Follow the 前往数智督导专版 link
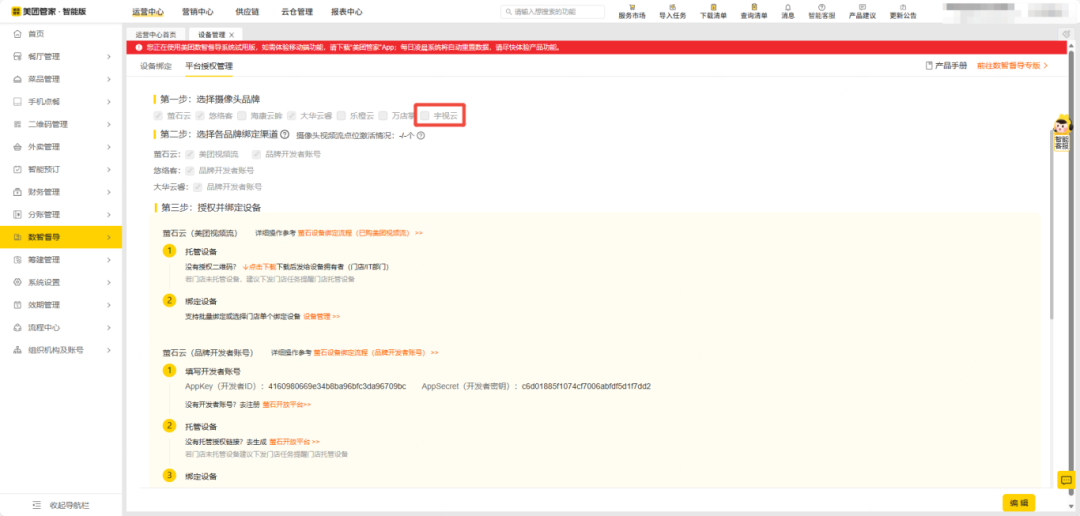This screenshot has width=1080, height=516. (x=1012, y=65)
